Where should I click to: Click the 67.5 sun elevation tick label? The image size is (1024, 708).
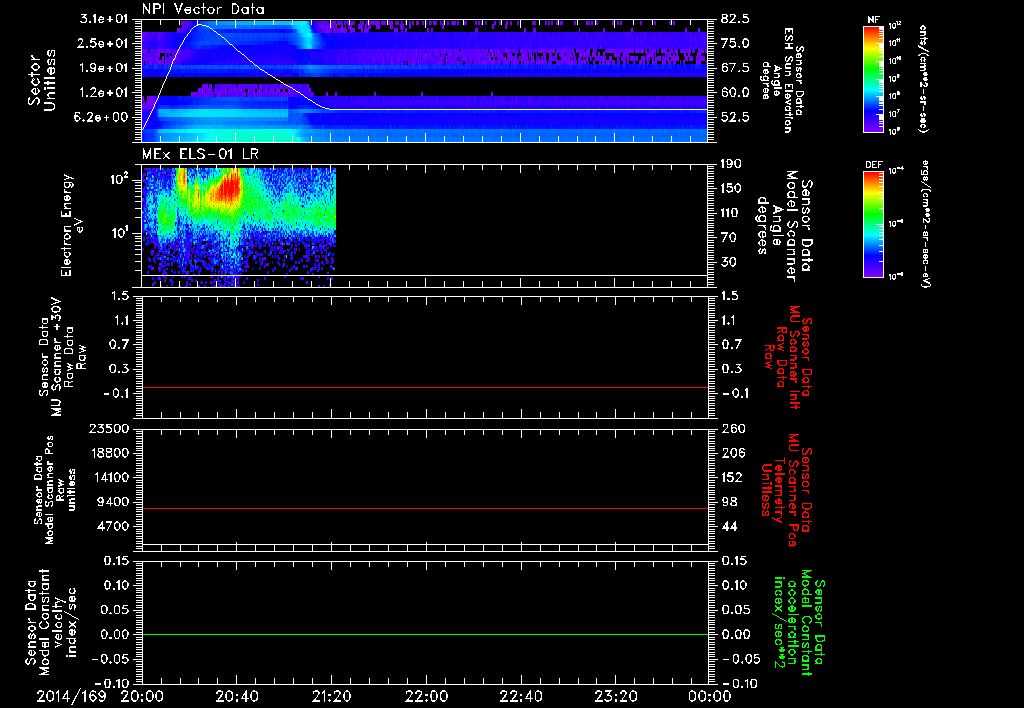coord(735,68)
